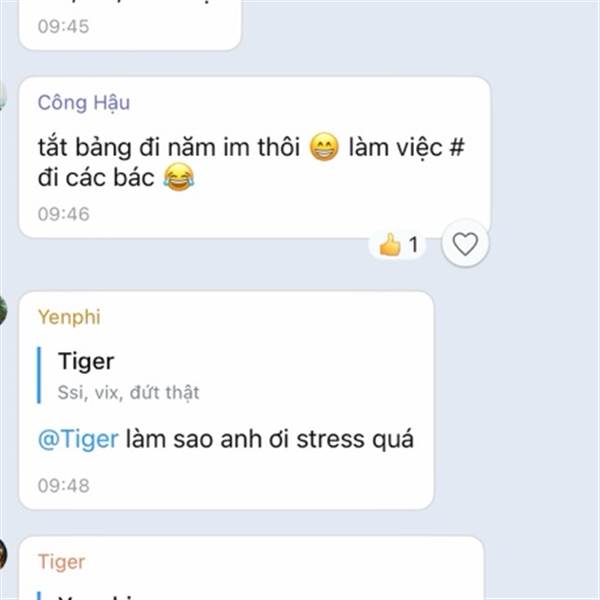The width and height of the screenshot is (600, 600).
Task: Click the quoted reply bar in Tiger's message
Action: point(39,595)
